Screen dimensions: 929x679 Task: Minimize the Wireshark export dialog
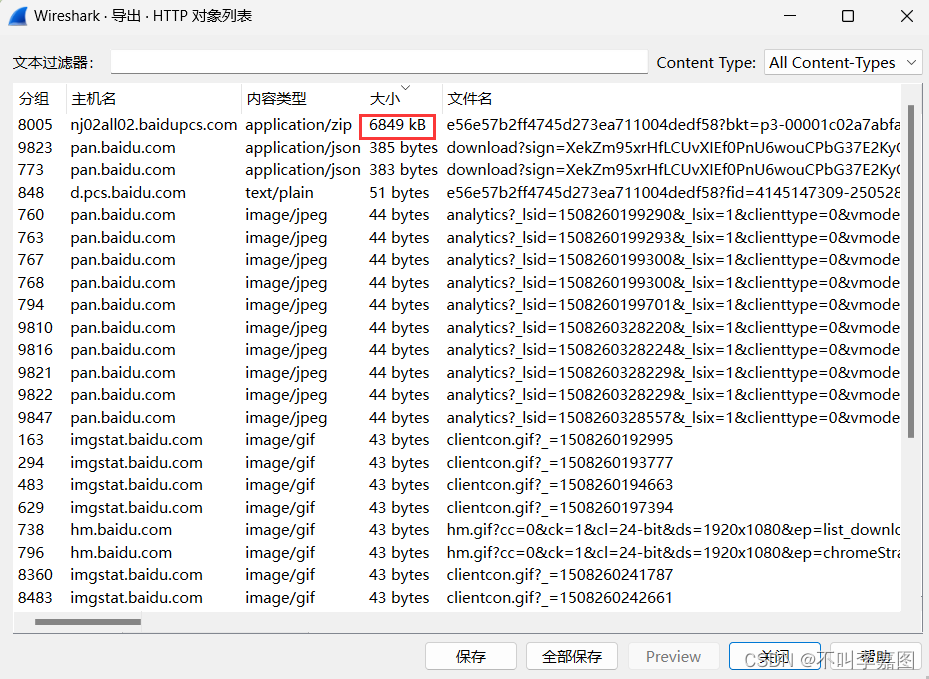tap(790, 16)
